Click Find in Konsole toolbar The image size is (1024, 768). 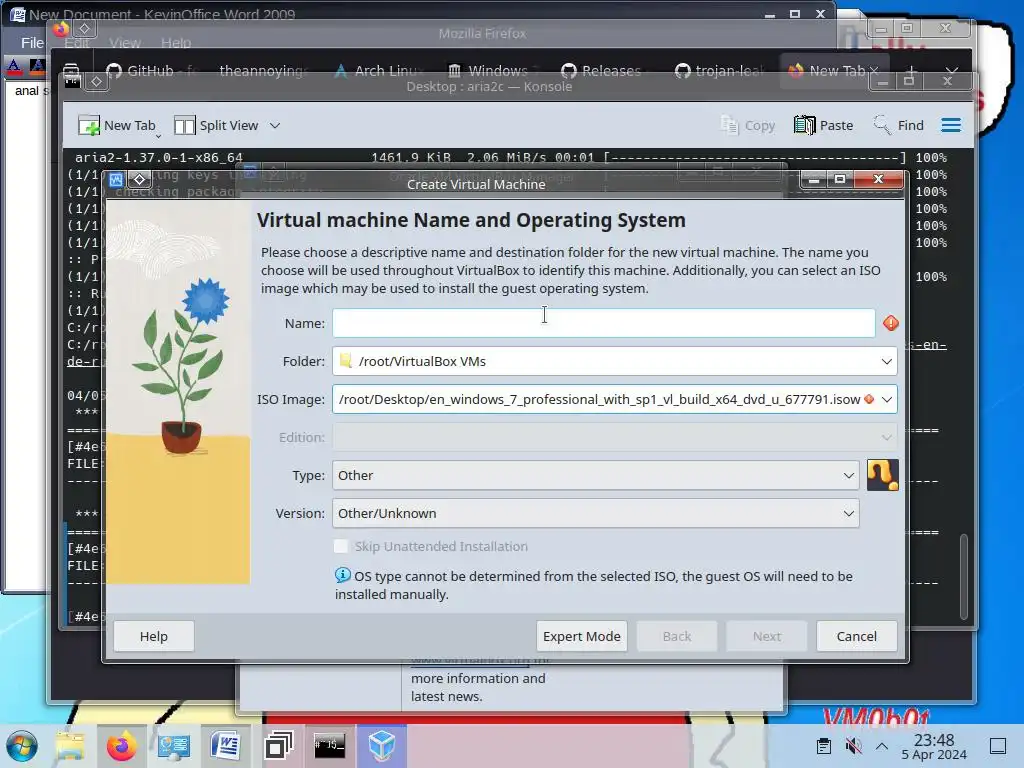click(x=899, y=125)
